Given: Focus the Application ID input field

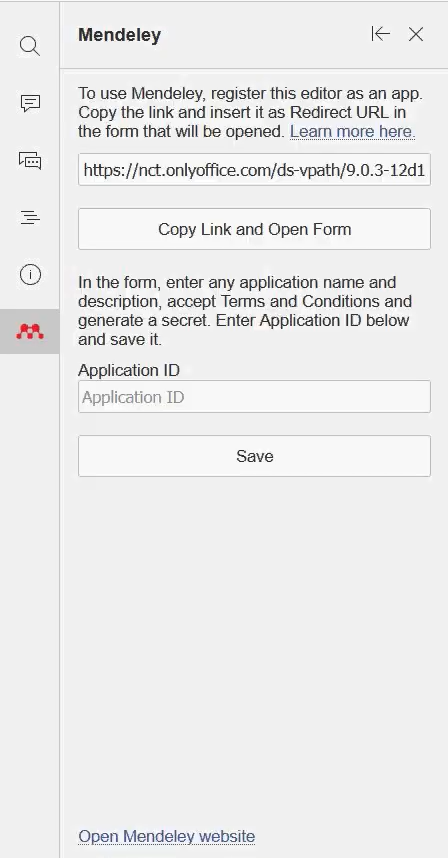Looking at the screenshot, I should [x=254, y=397].
